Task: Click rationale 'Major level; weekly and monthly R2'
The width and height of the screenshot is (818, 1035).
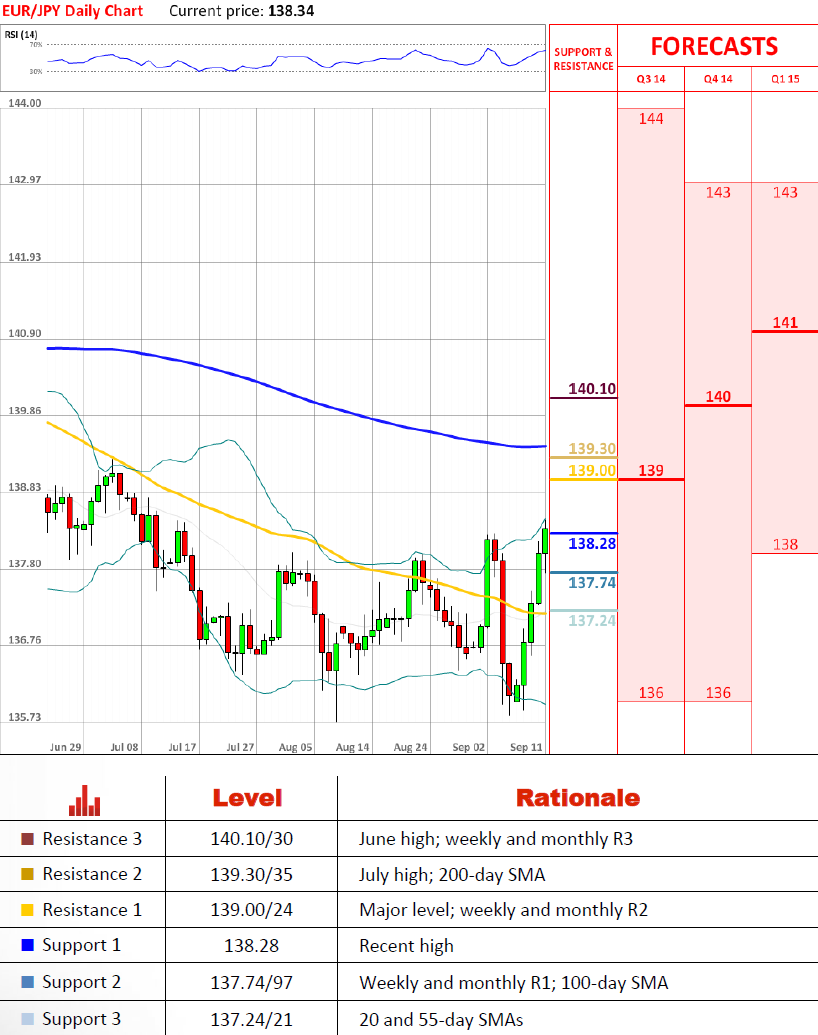Action: [503, 910]
